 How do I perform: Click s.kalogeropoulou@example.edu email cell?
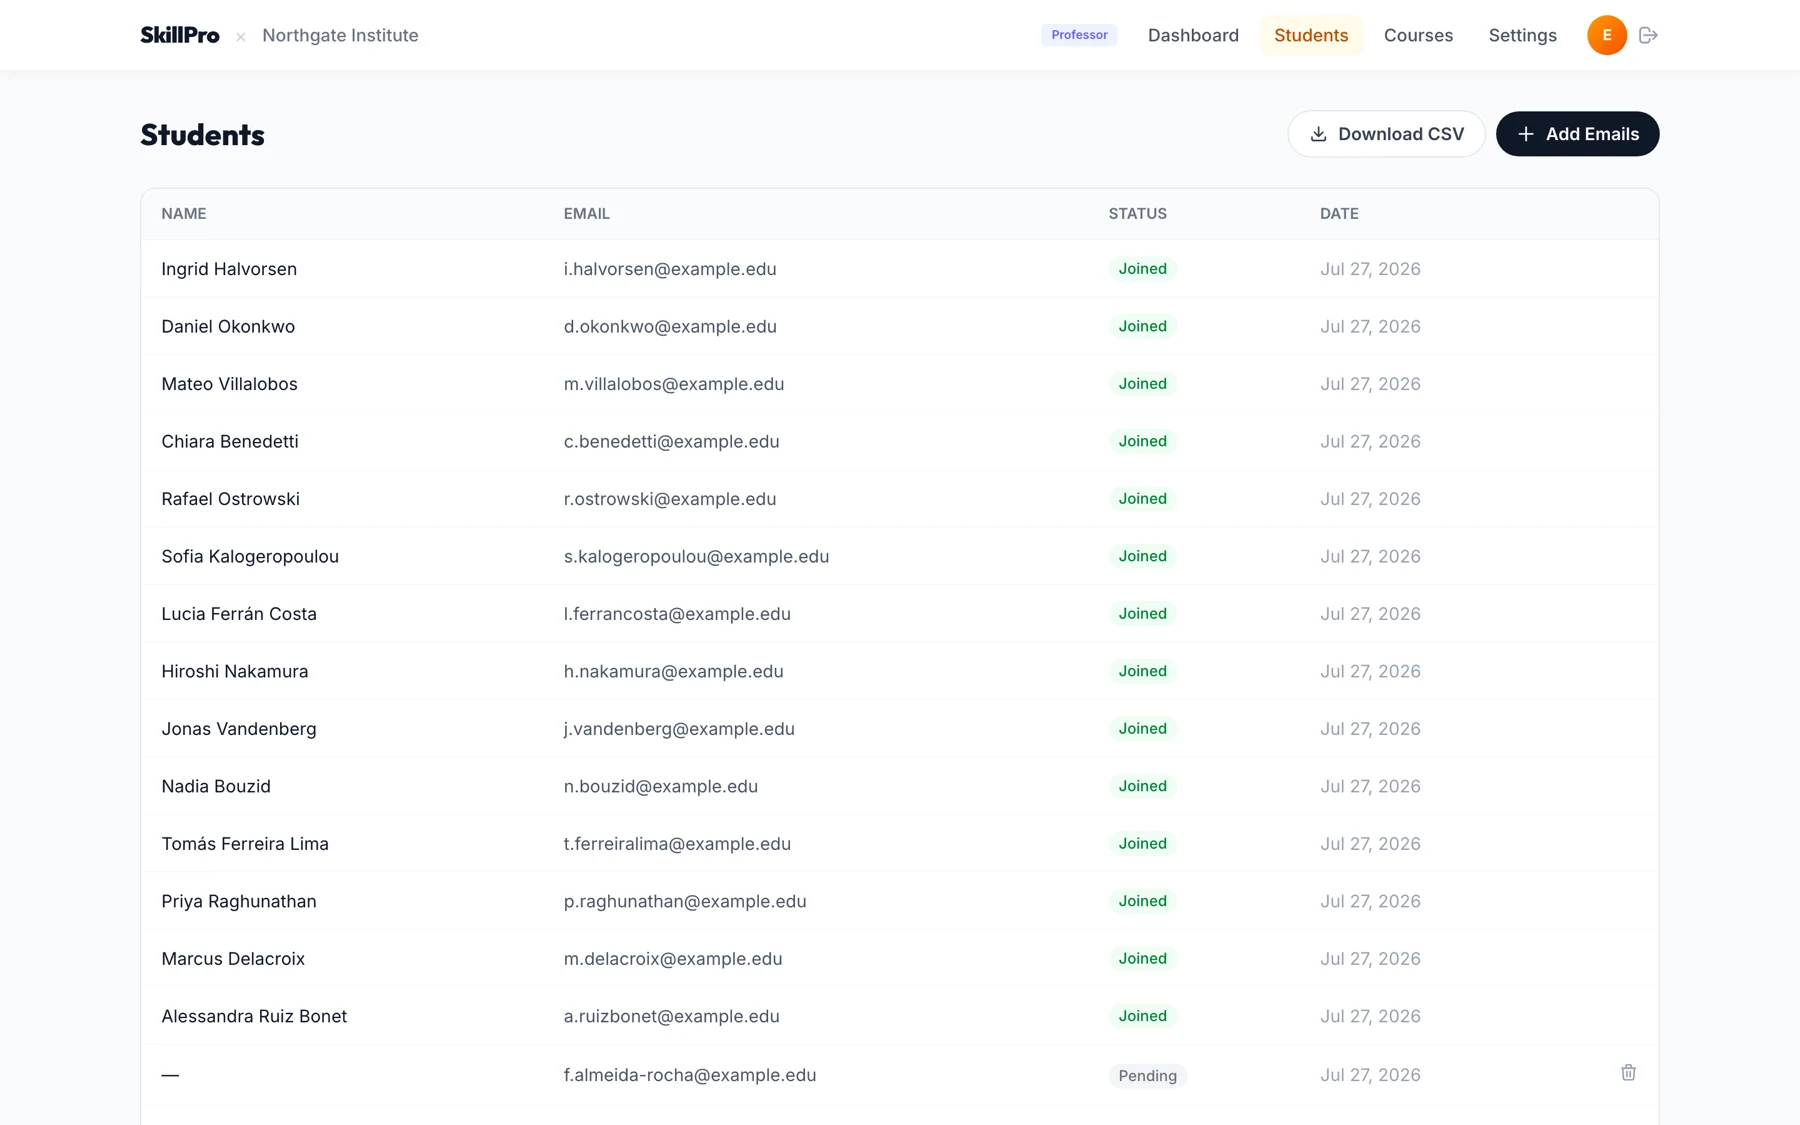(696, 556)
